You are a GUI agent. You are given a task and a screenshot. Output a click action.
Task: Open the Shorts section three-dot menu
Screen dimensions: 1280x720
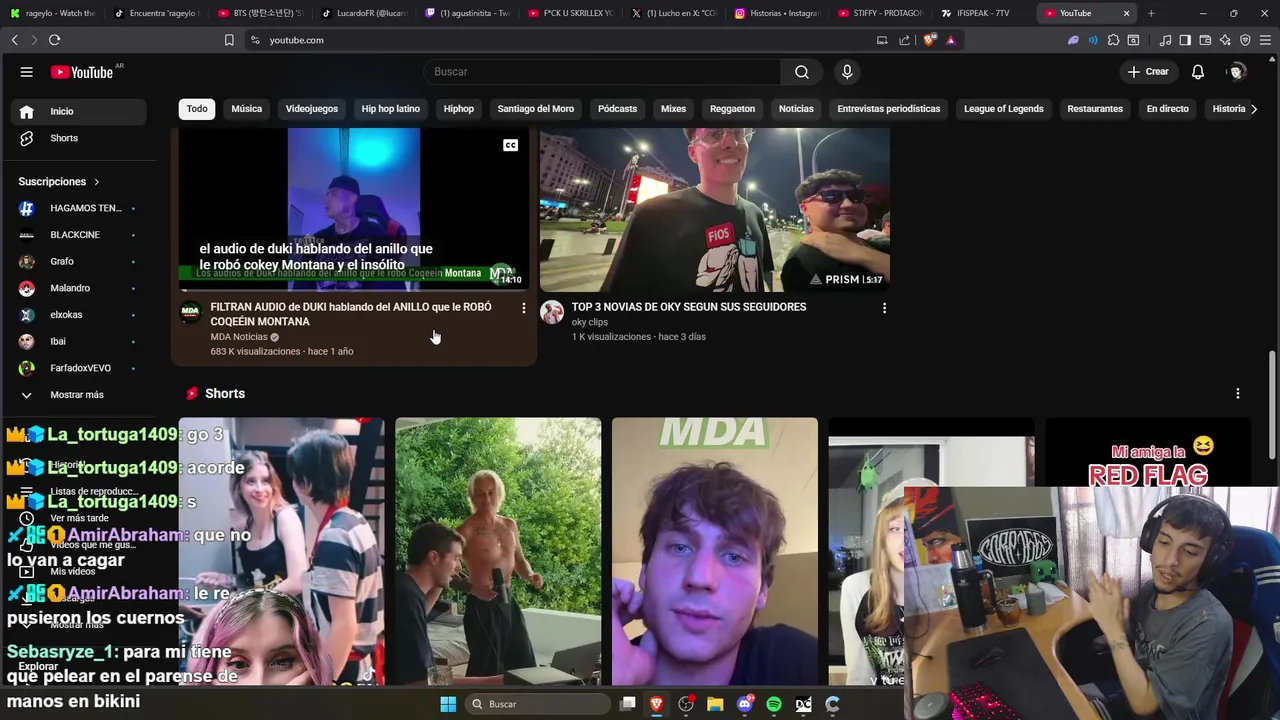[1238, 394]
